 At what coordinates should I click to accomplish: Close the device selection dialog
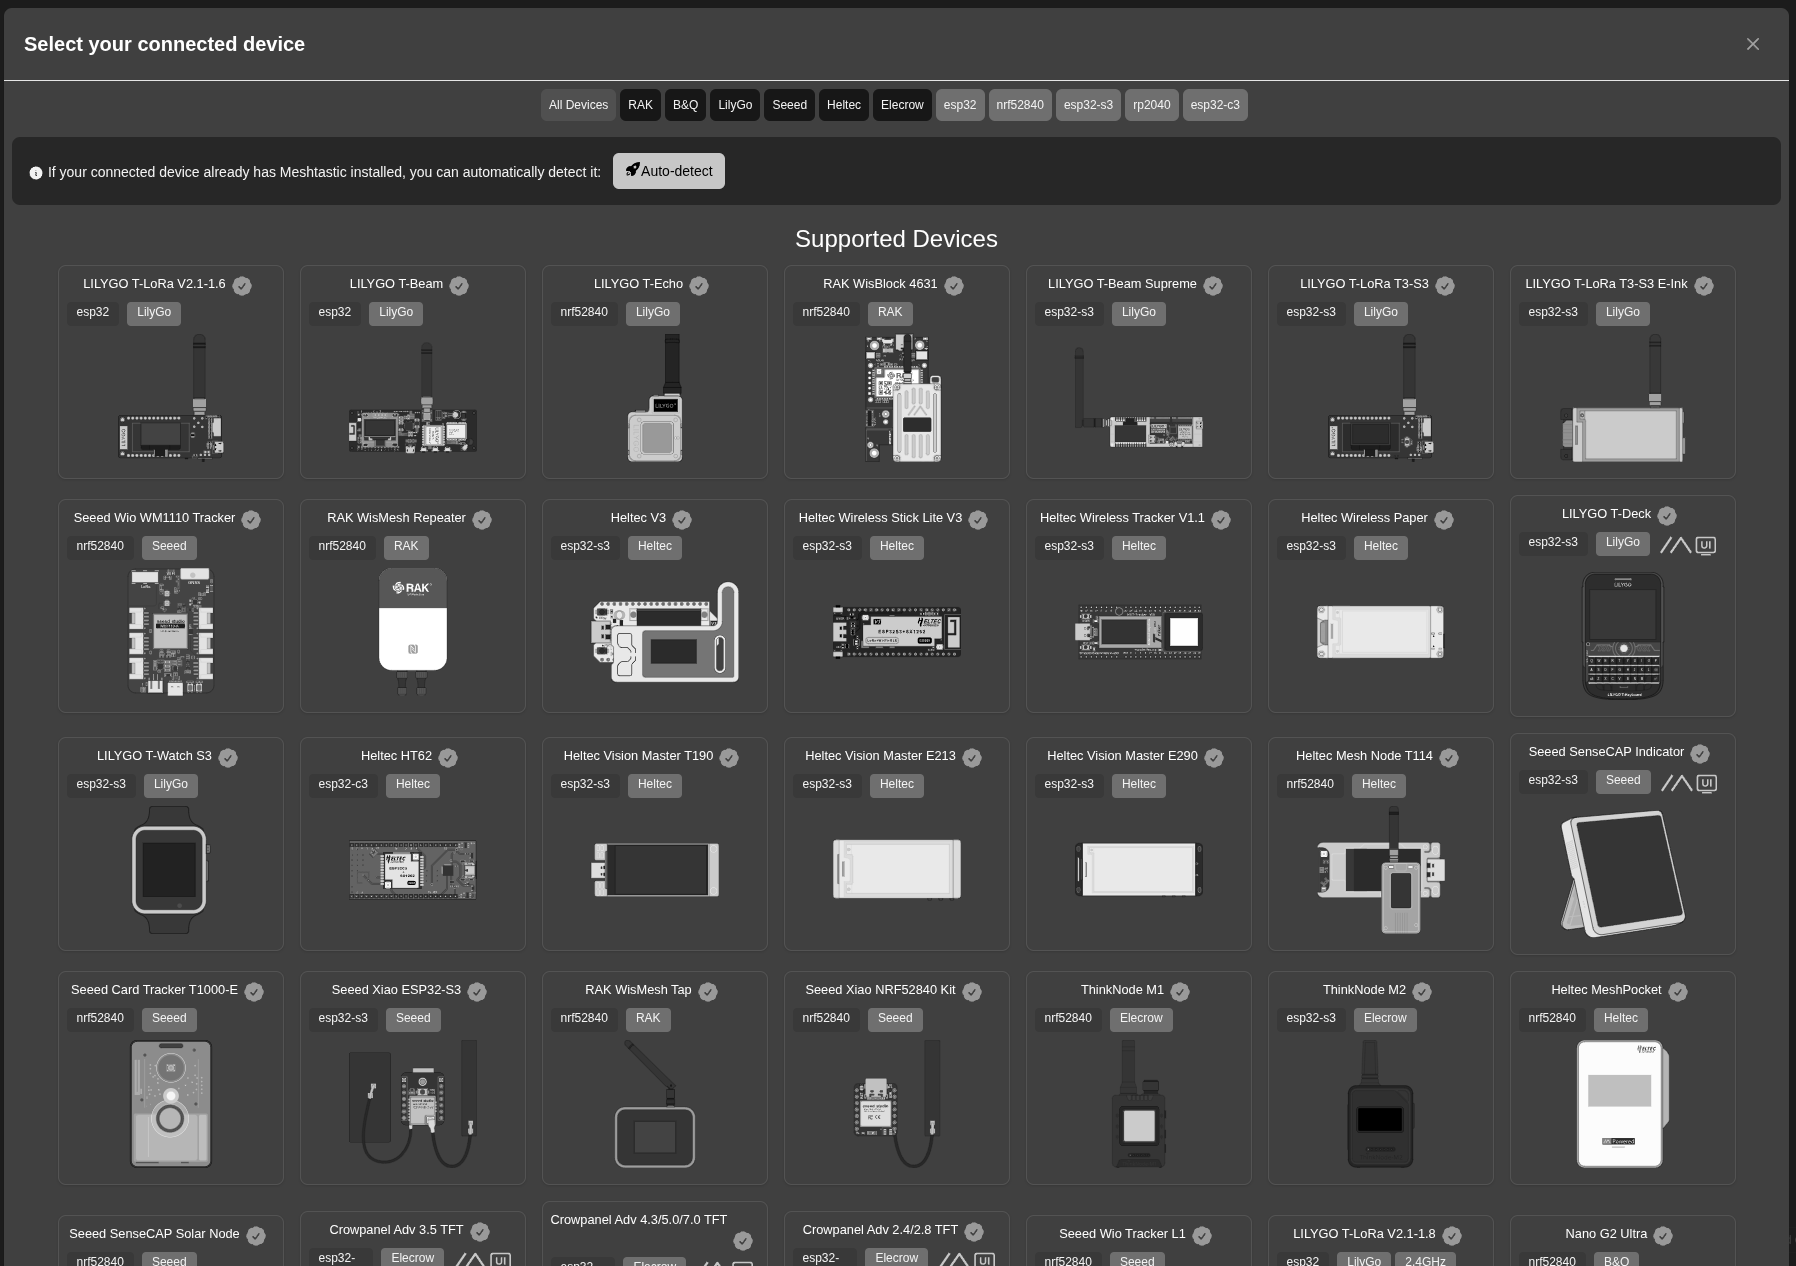coord(1752,44)
